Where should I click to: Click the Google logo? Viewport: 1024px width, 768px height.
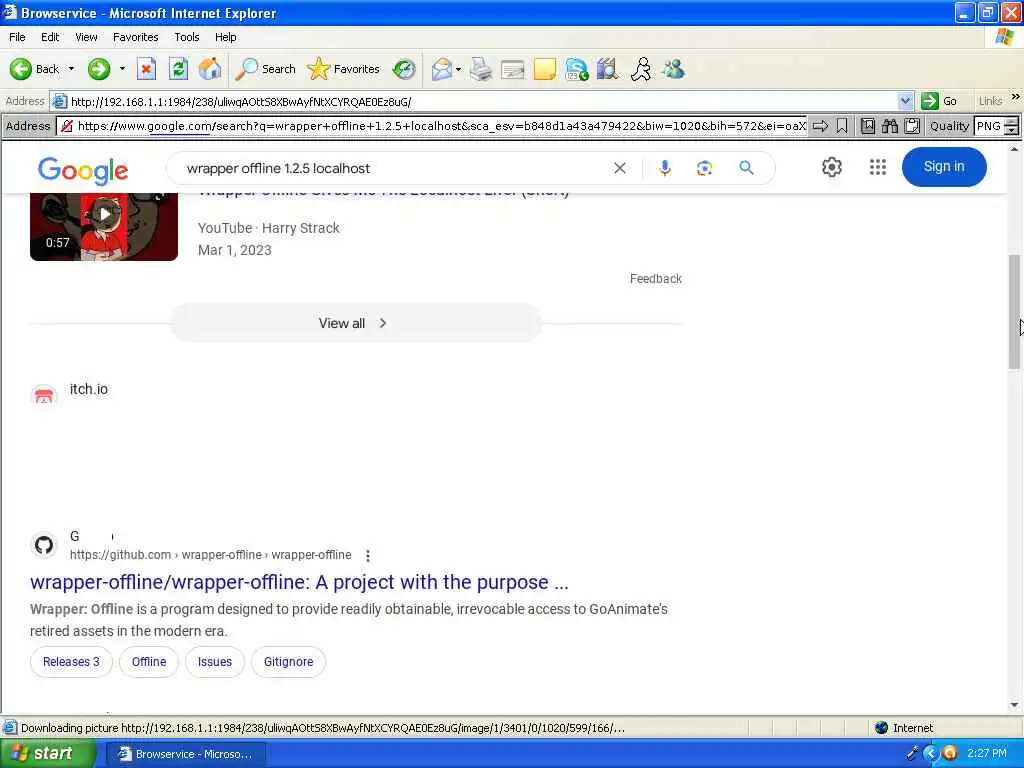tap(83, 170)
